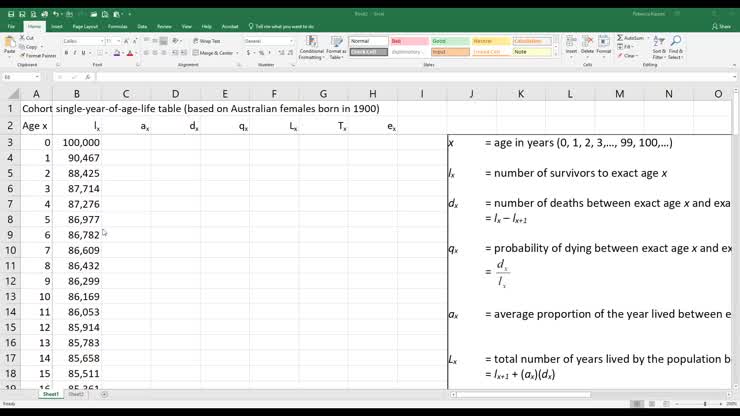Click AutoSum sigma button
740x416 pixels.
(630, 38)
